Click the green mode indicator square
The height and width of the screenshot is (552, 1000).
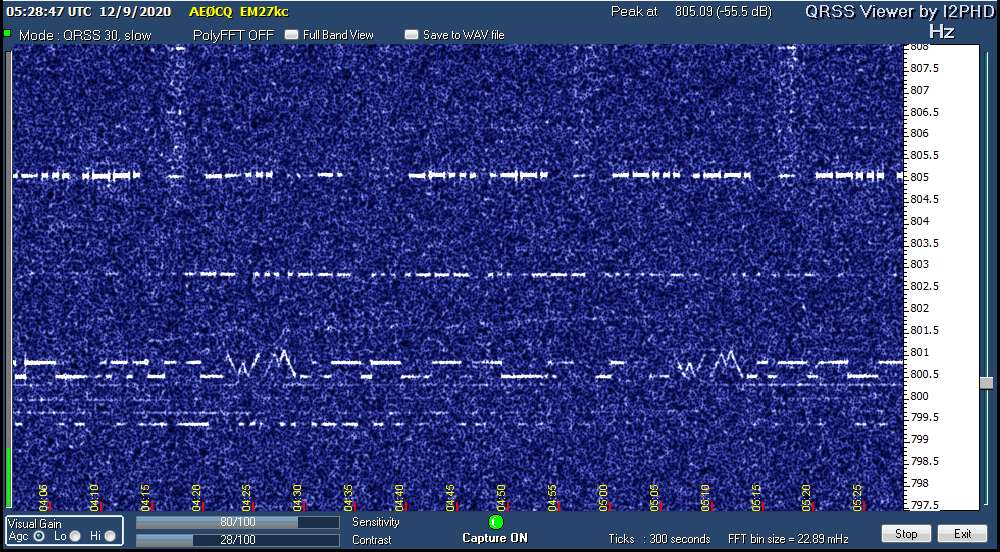[x=7, y=34]
